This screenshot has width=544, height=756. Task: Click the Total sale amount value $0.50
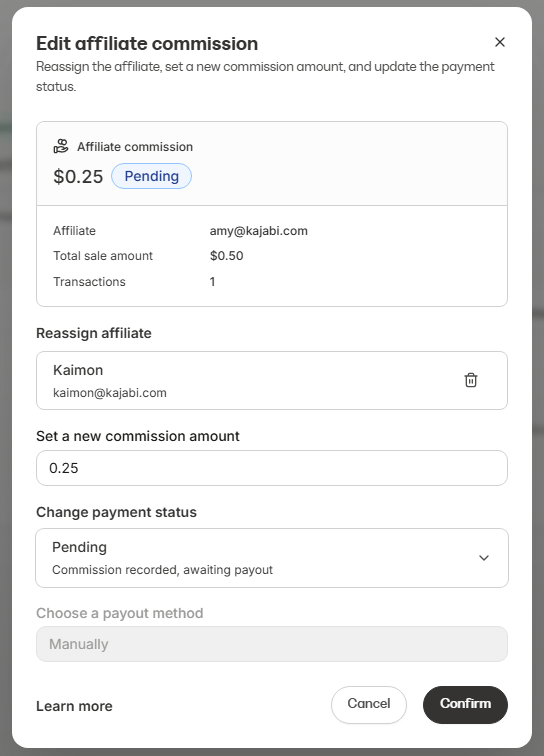227,256
